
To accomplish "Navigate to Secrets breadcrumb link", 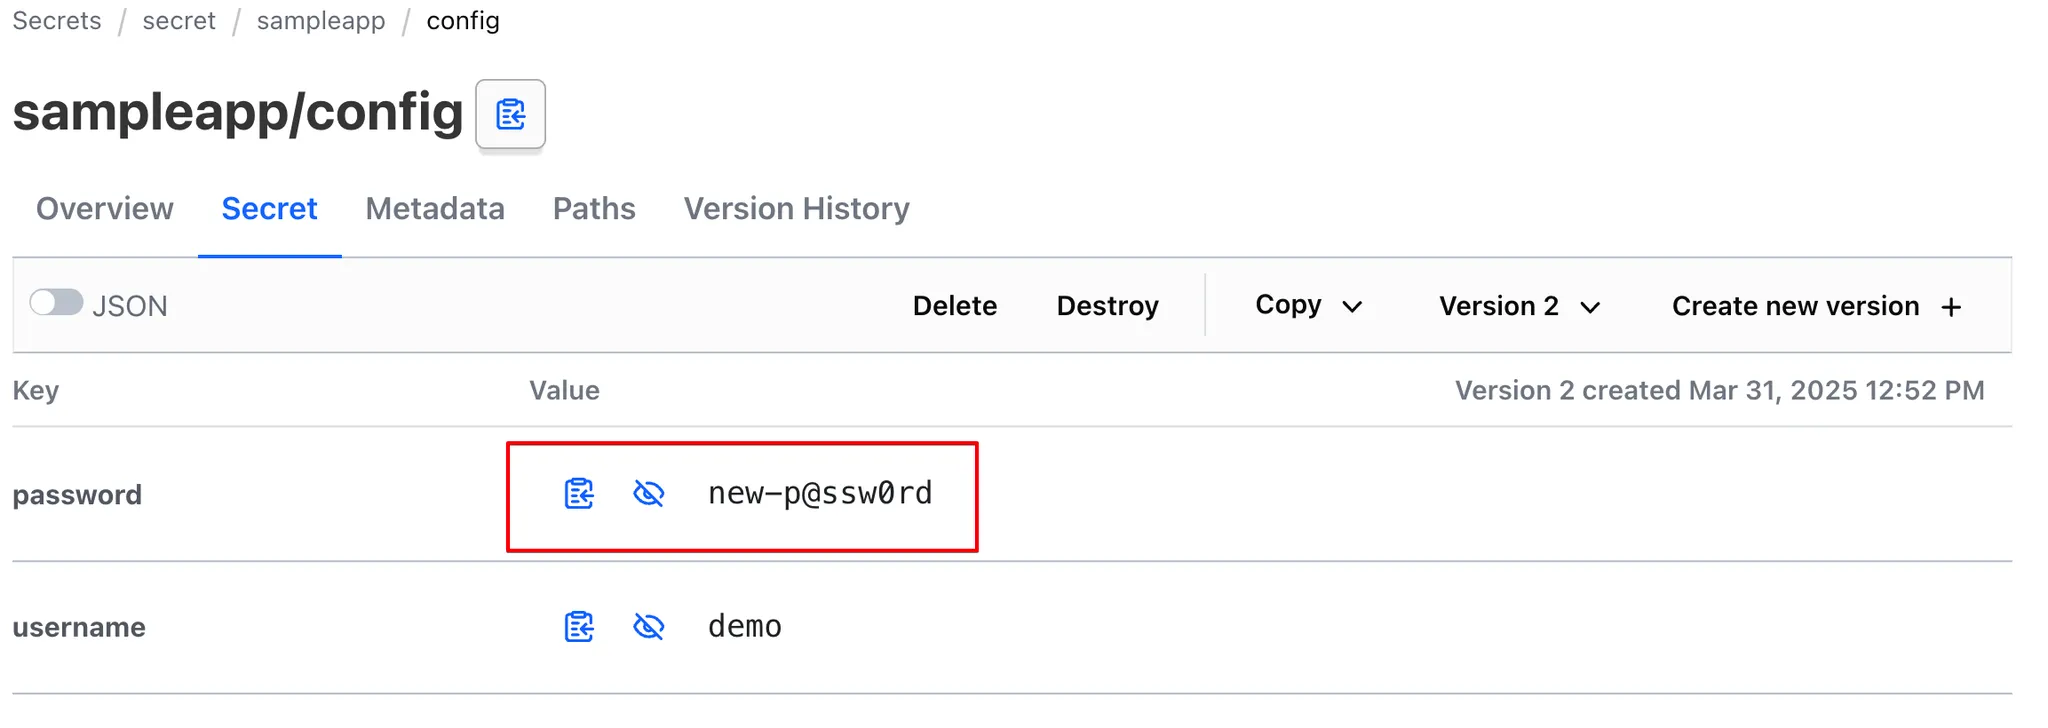I will pyautogui.click(x=57, y=21).
